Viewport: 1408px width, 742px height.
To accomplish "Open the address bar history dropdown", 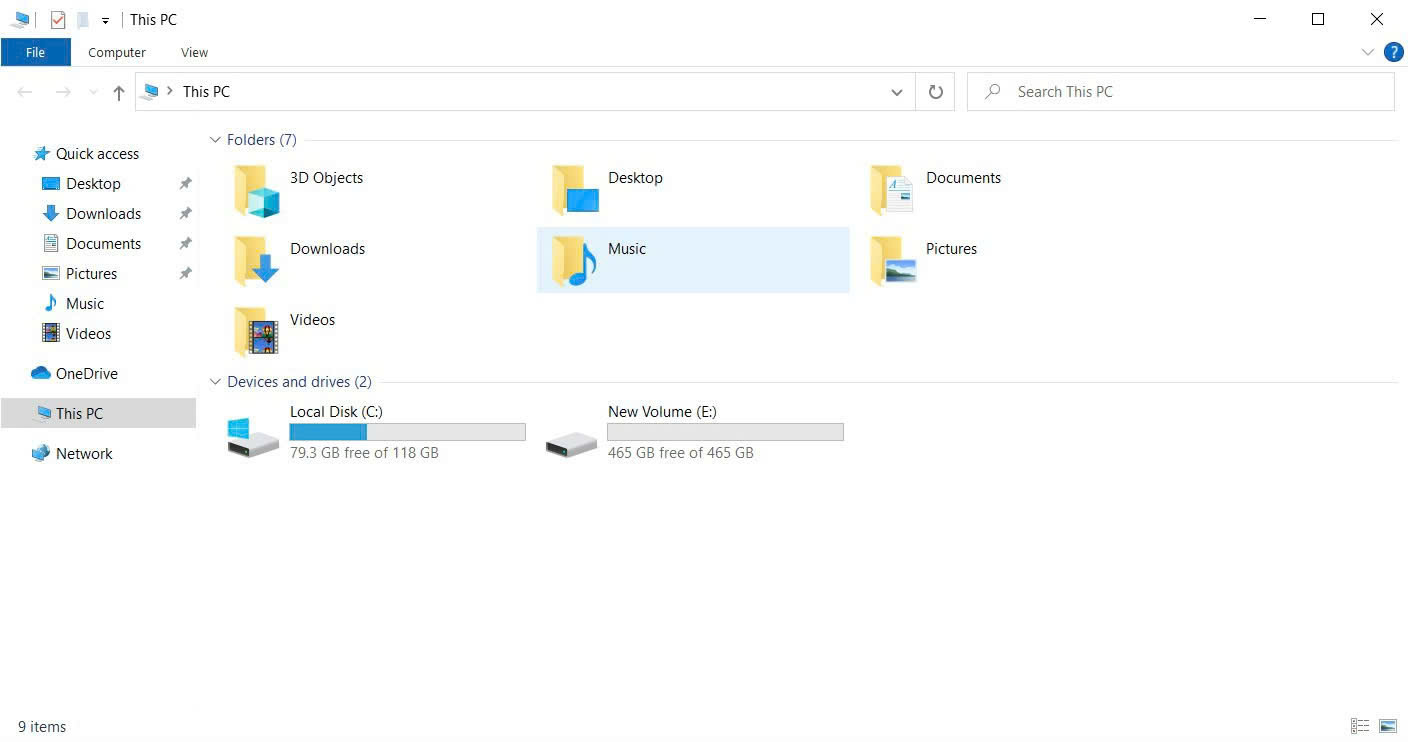I will [x=897, y=92].
